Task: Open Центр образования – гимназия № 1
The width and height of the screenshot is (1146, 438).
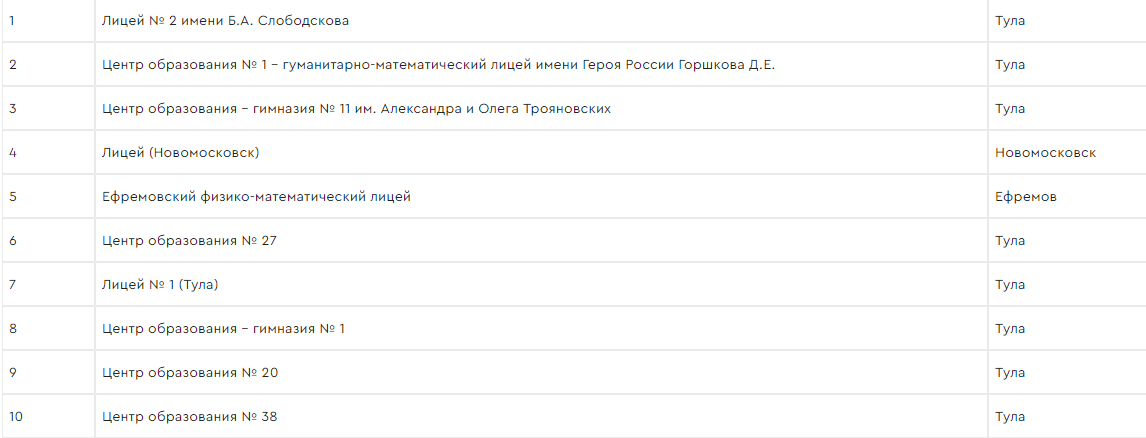Action: pyautogui.click(x=224, y=328)
